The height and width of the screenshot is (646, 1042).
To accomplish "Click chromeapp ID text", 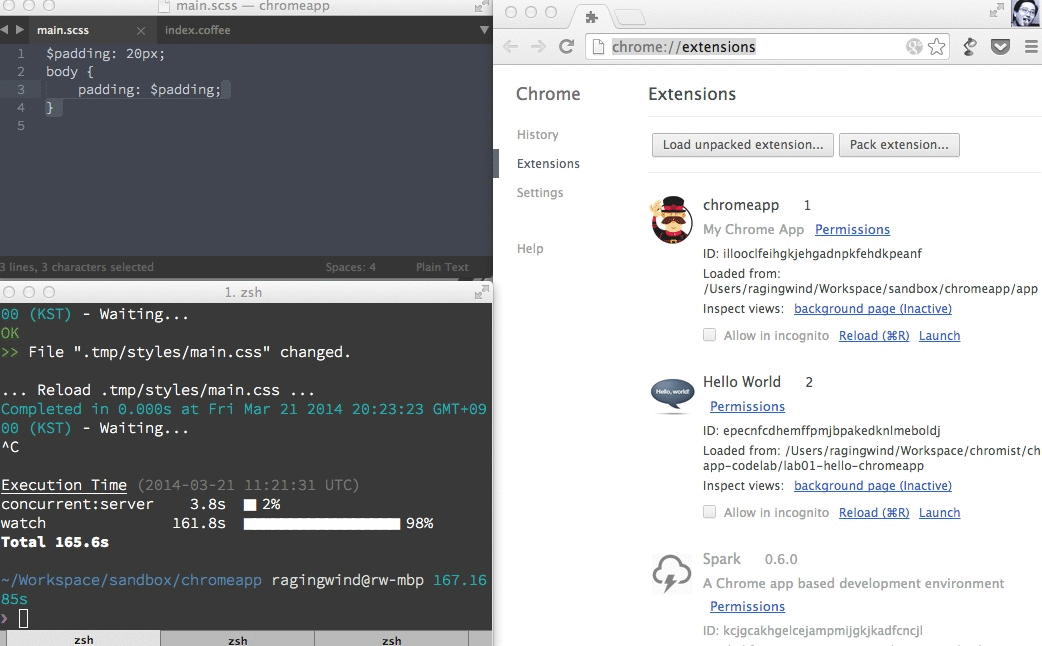I will click(812, 253).
